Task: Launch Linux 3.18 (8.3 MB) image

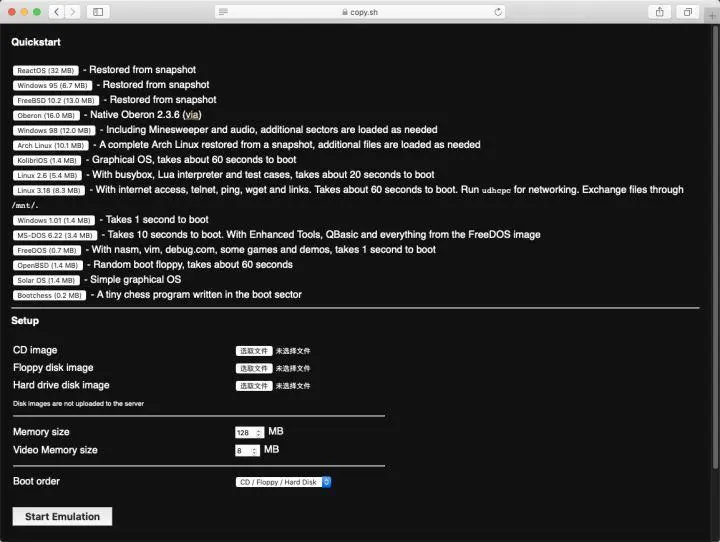Action: point(49,190)
